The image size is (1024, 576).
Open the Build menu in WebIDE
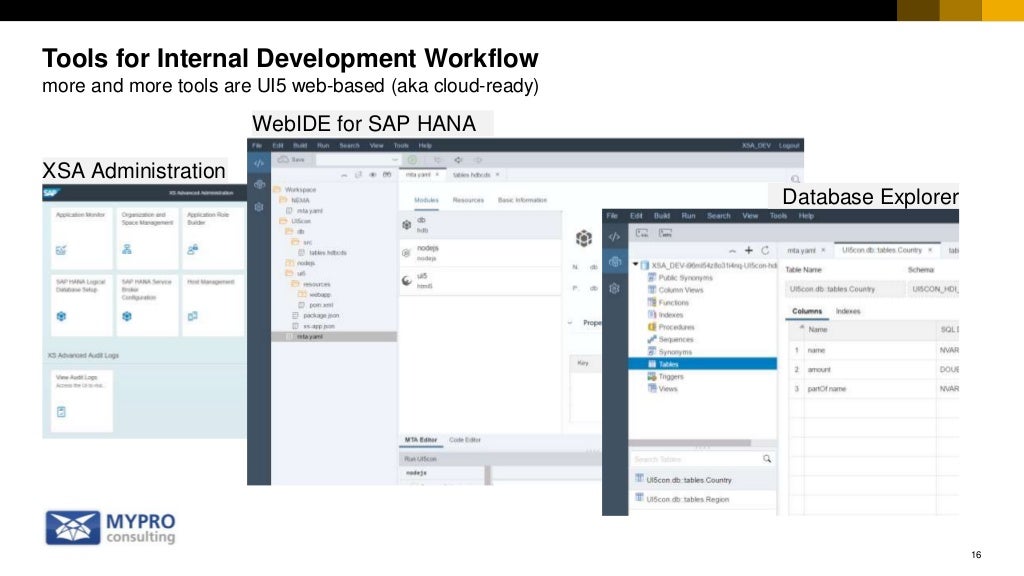300,146
